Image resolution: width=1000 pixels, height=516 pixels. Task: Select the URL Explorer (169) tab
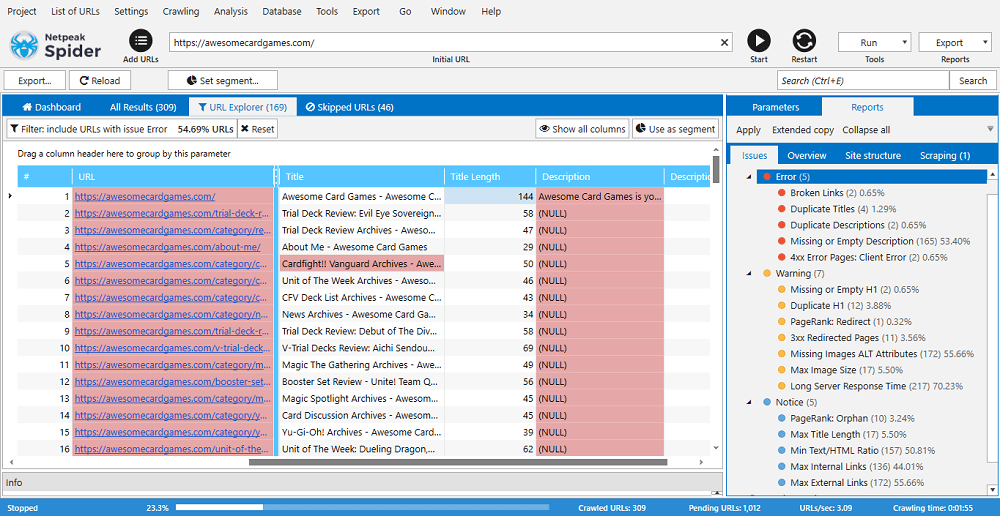point(242,107)
